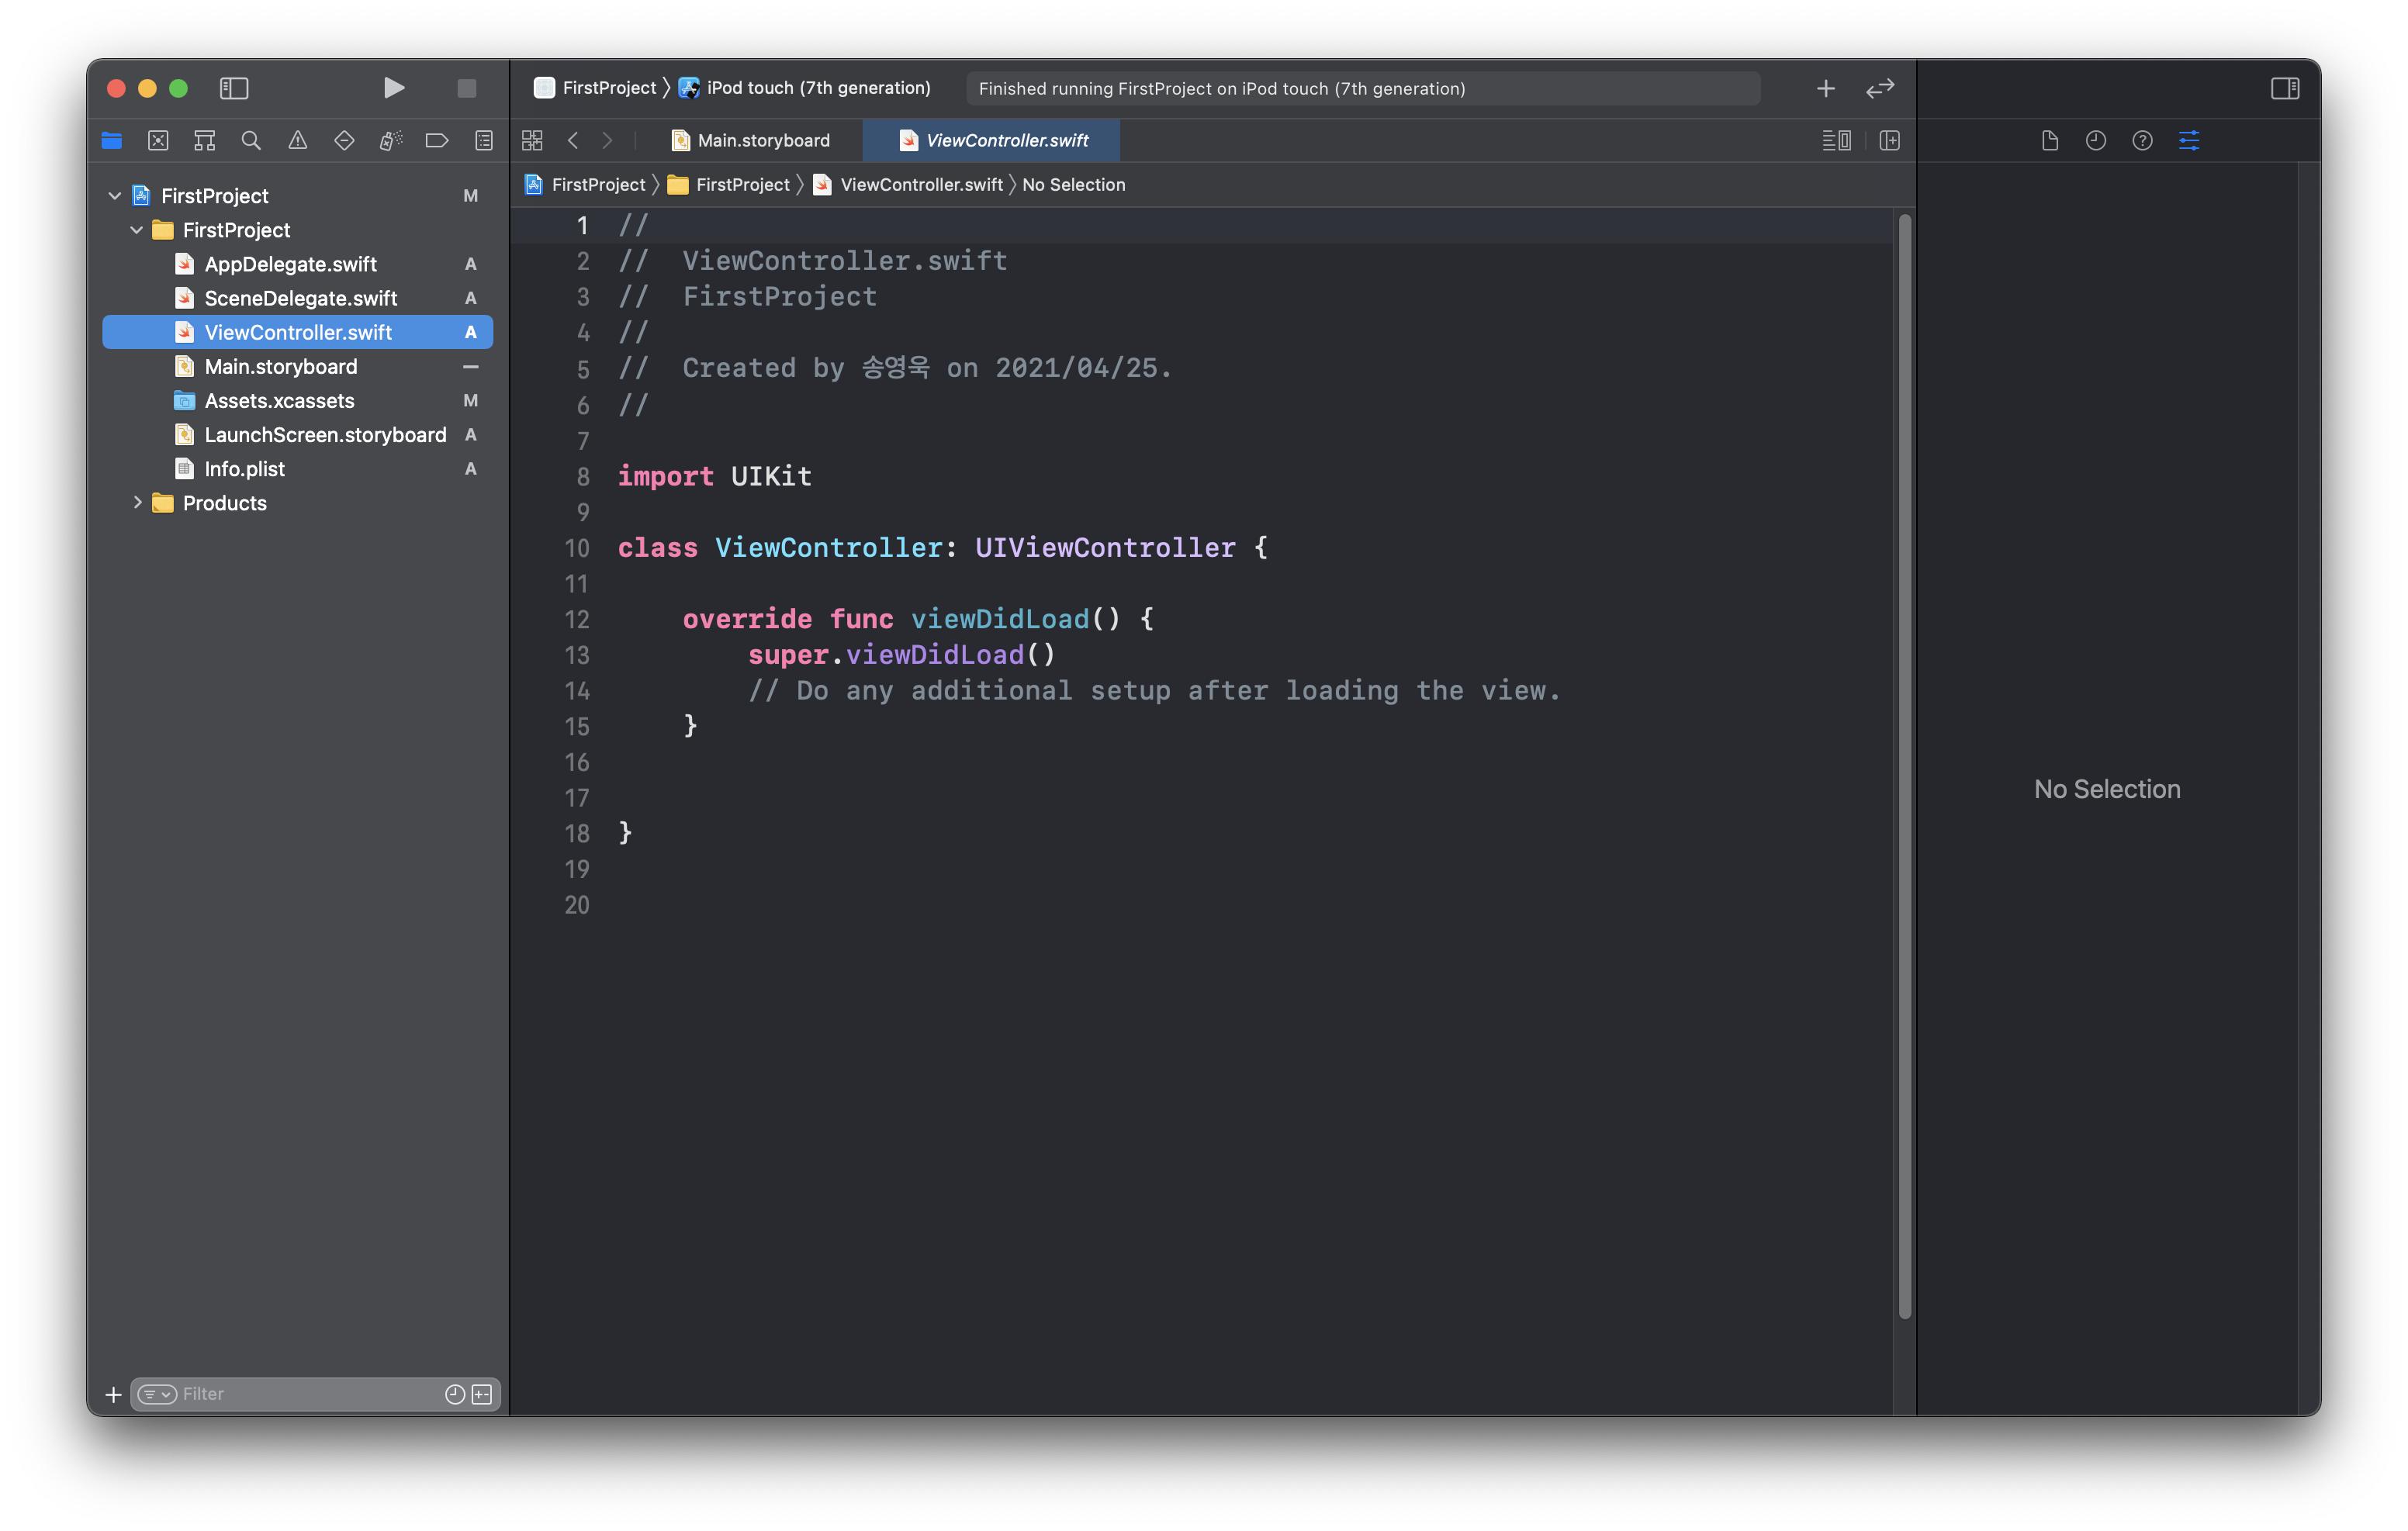Toggle the recently modified files filter
2408x1531 pixels.
(x=455, y=1394)
